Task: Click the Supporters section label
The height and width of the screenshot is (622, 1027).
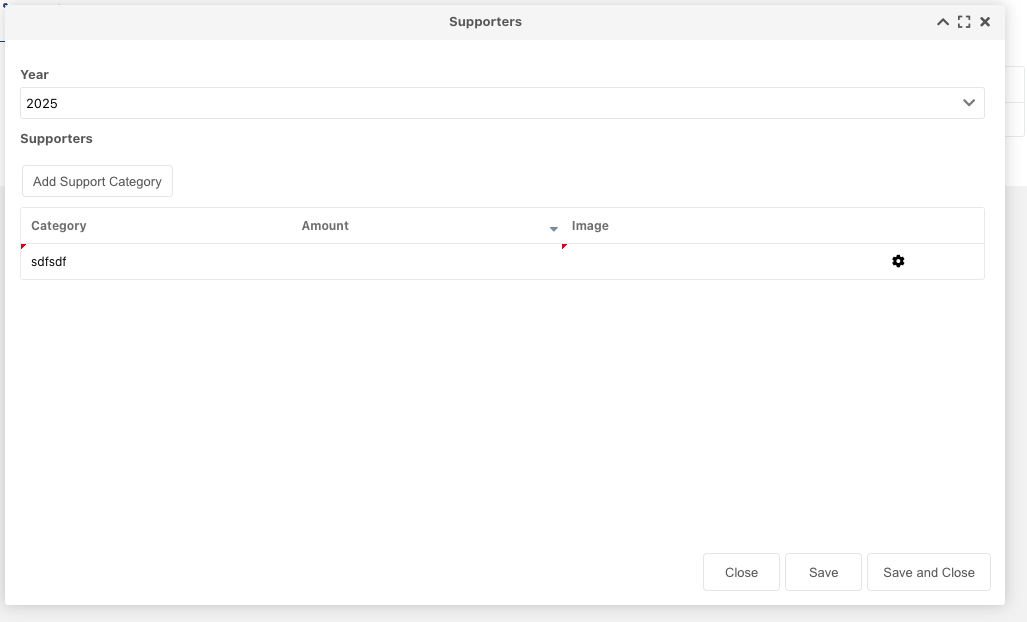Action: (x=57, y=139)
